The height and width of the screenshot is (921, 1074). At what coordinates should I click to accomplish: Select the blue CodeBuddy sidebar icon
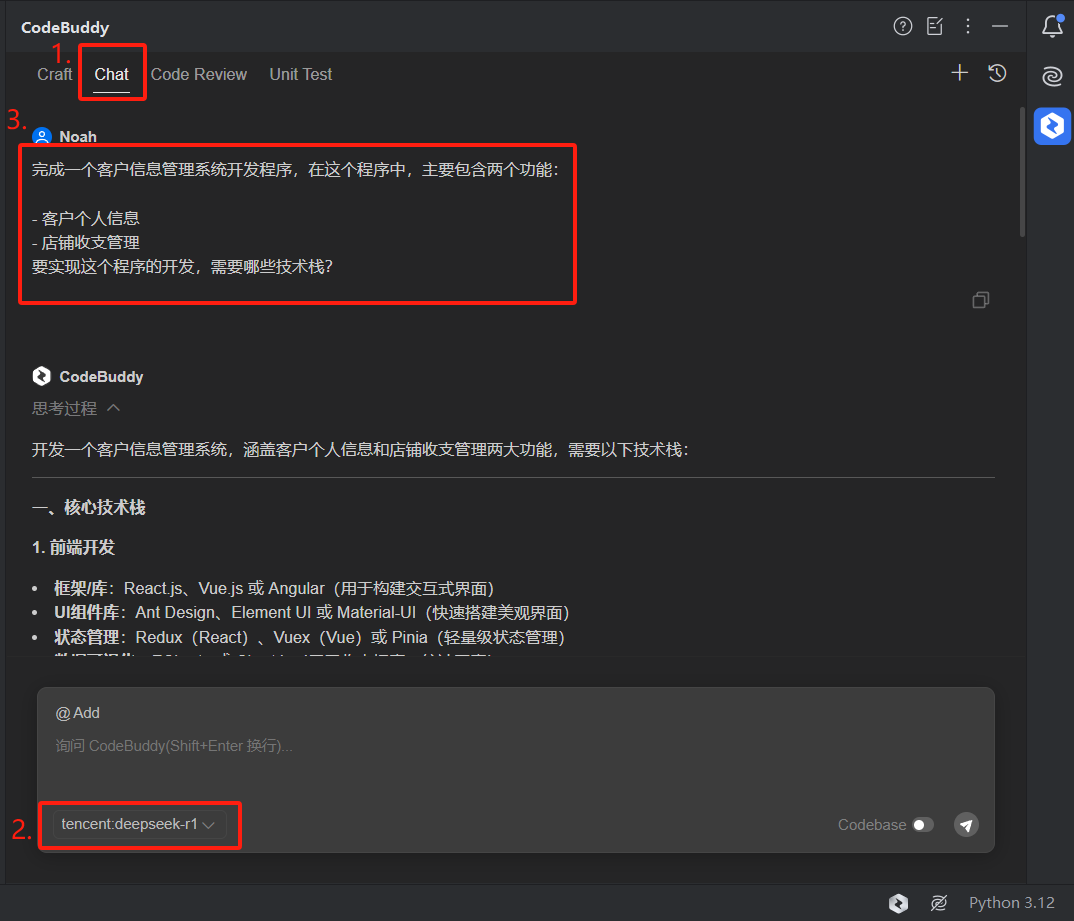[1052, 126]
